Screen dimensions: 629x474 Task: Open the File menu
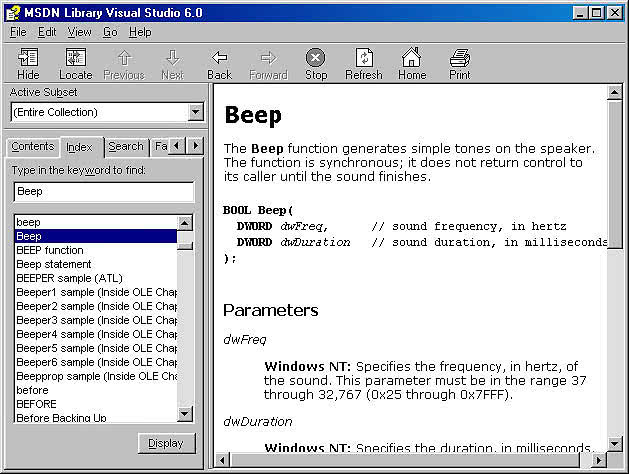point(18,32)
